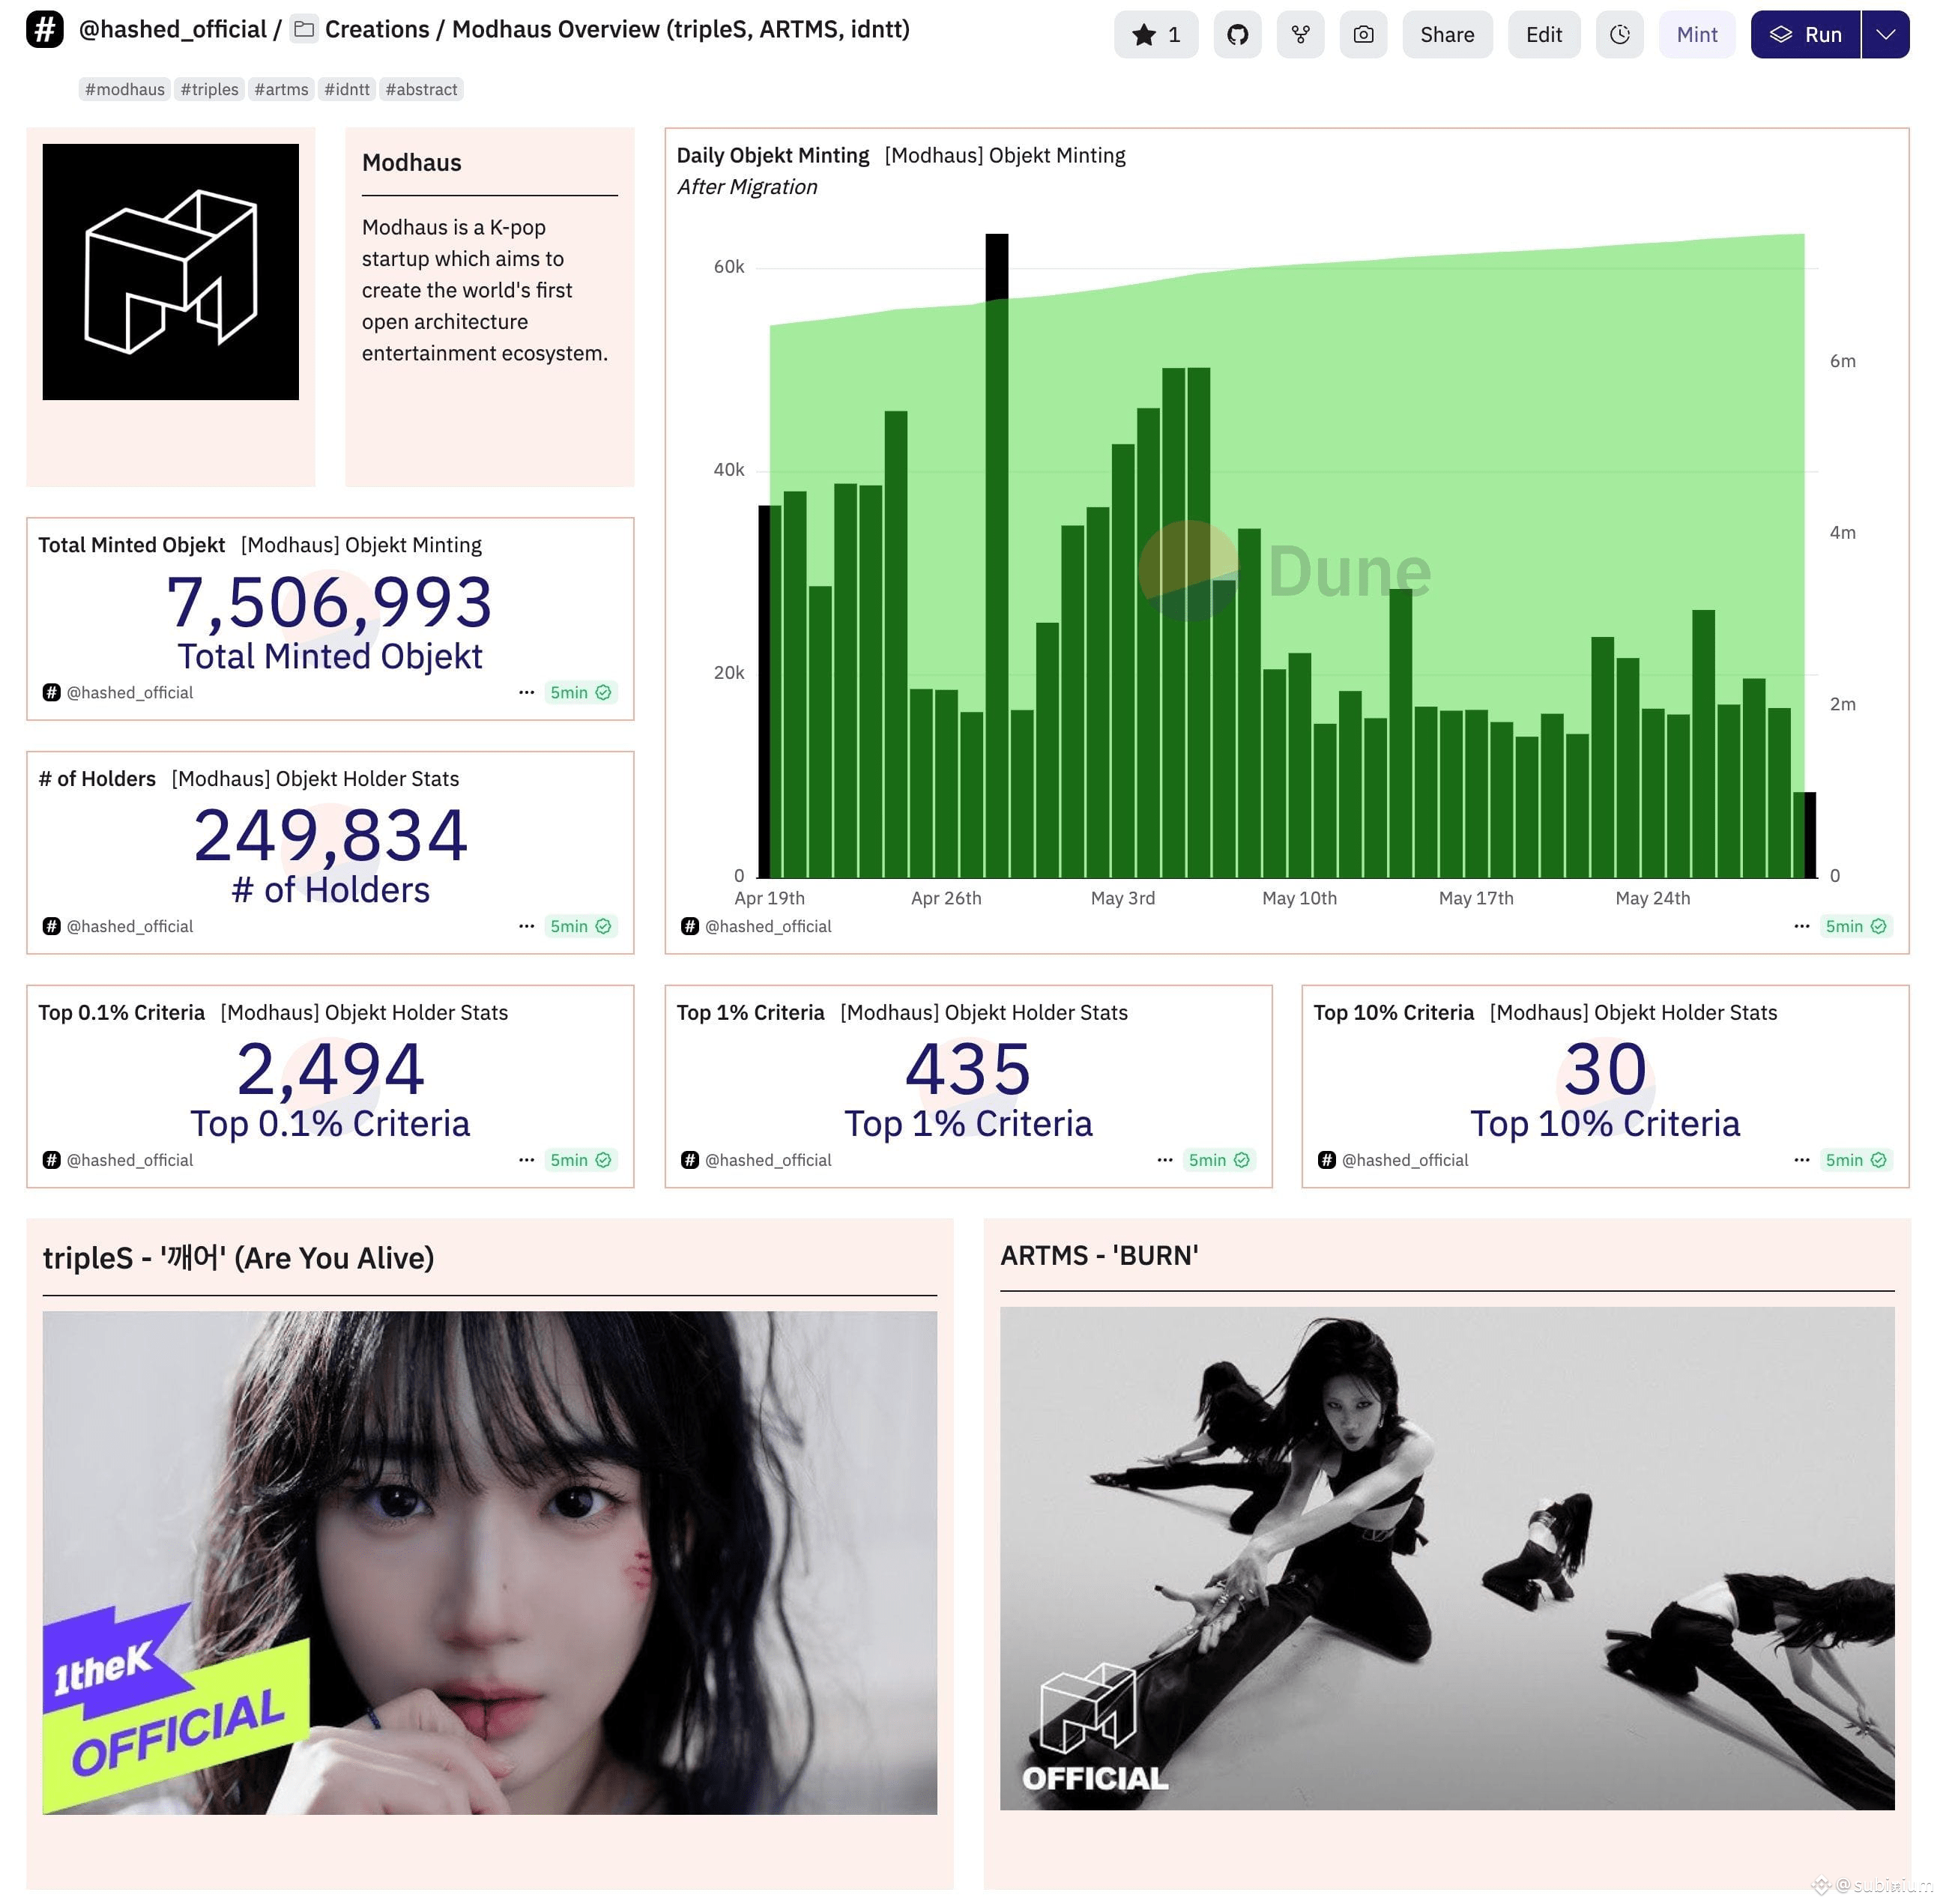Screen dimensions: 1940x1904
Task: Click the 5min refresh badge on Daily Objekt Minting
Action: (x=1856, y=926)
